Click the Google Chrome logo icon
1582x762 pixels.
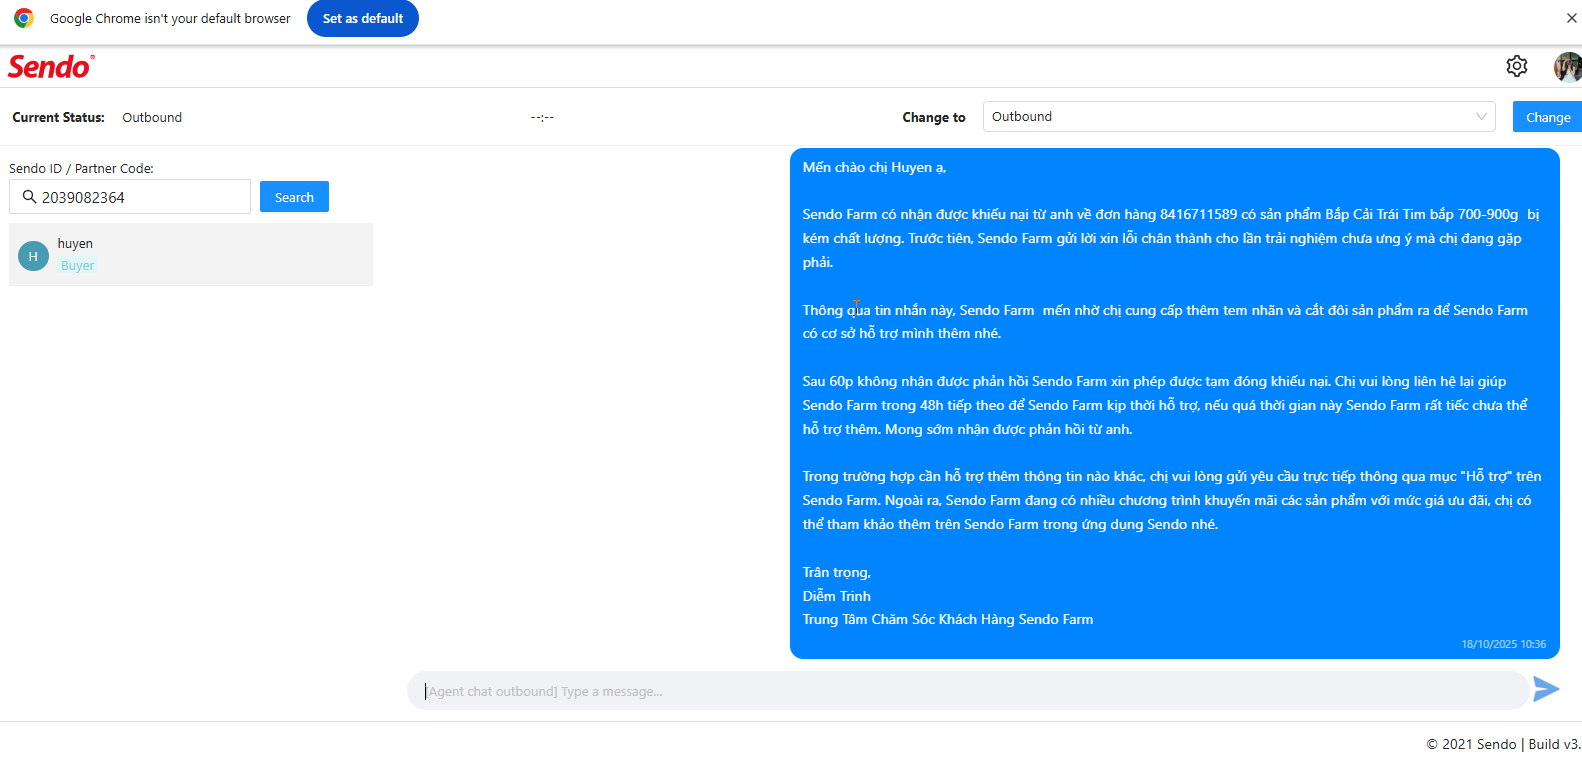(x=24, y=18)
